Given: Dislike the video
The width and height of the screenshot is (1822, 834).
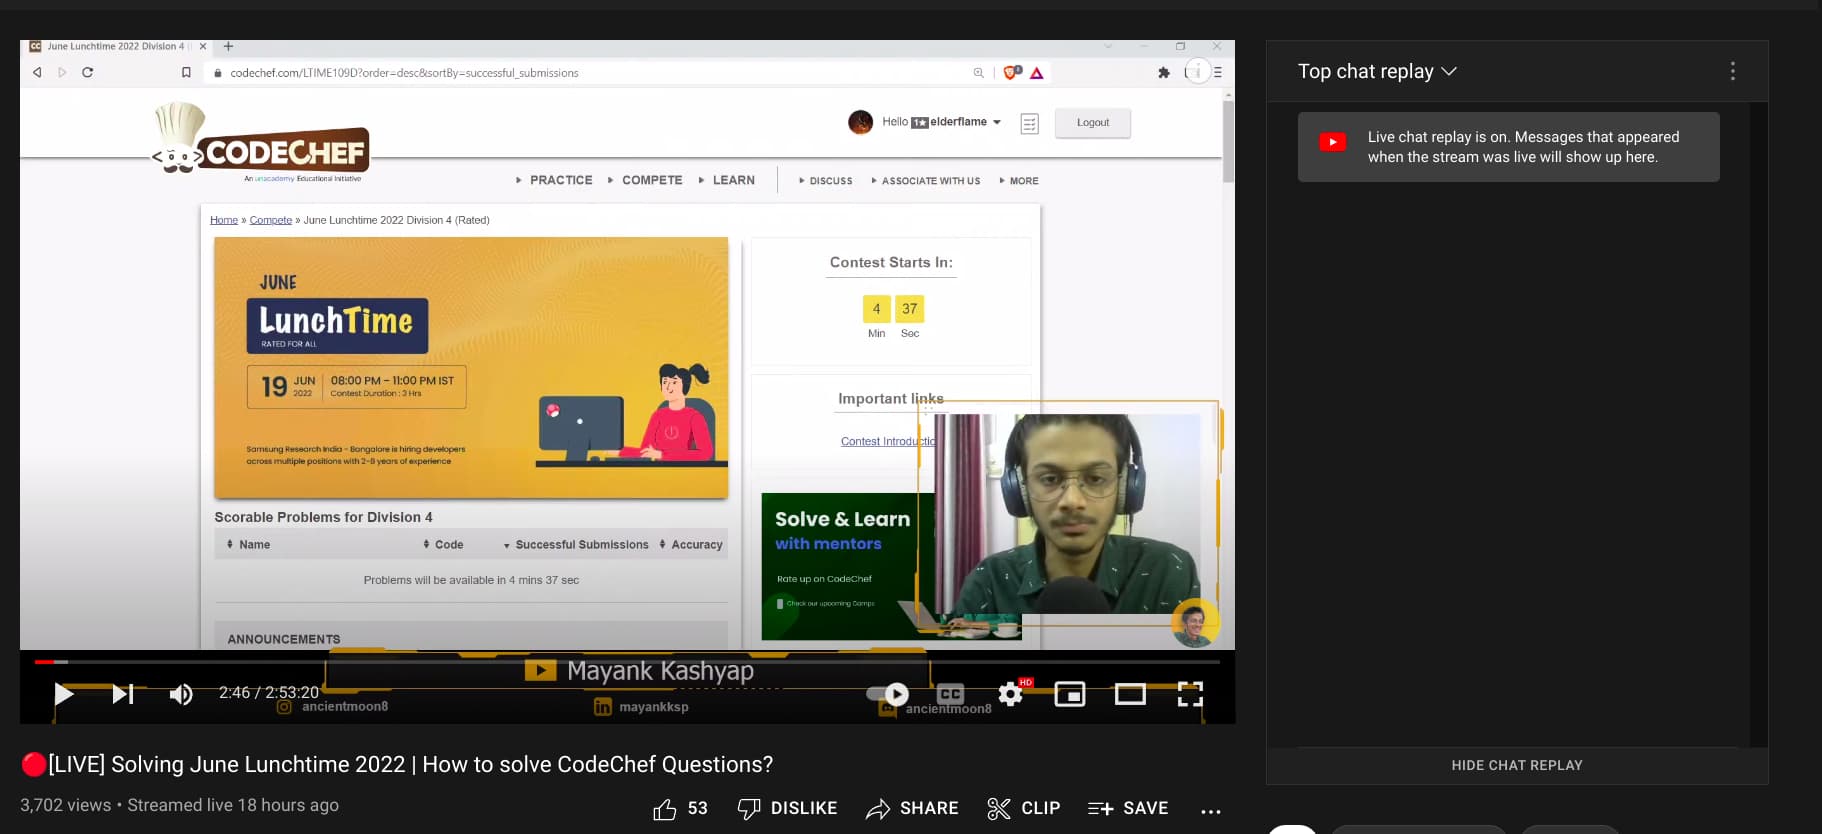Looking at the screenshot, I should coord(787,808).
